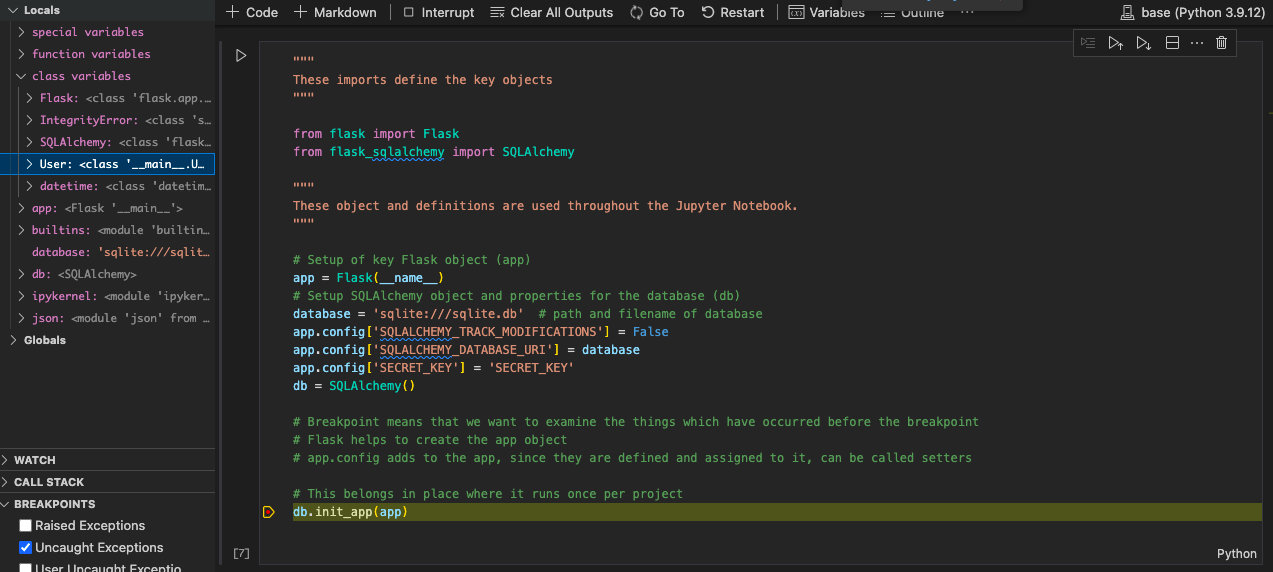Expand the app Flask variable
This screenshot has width=1273, height=572.
[22, 208]
